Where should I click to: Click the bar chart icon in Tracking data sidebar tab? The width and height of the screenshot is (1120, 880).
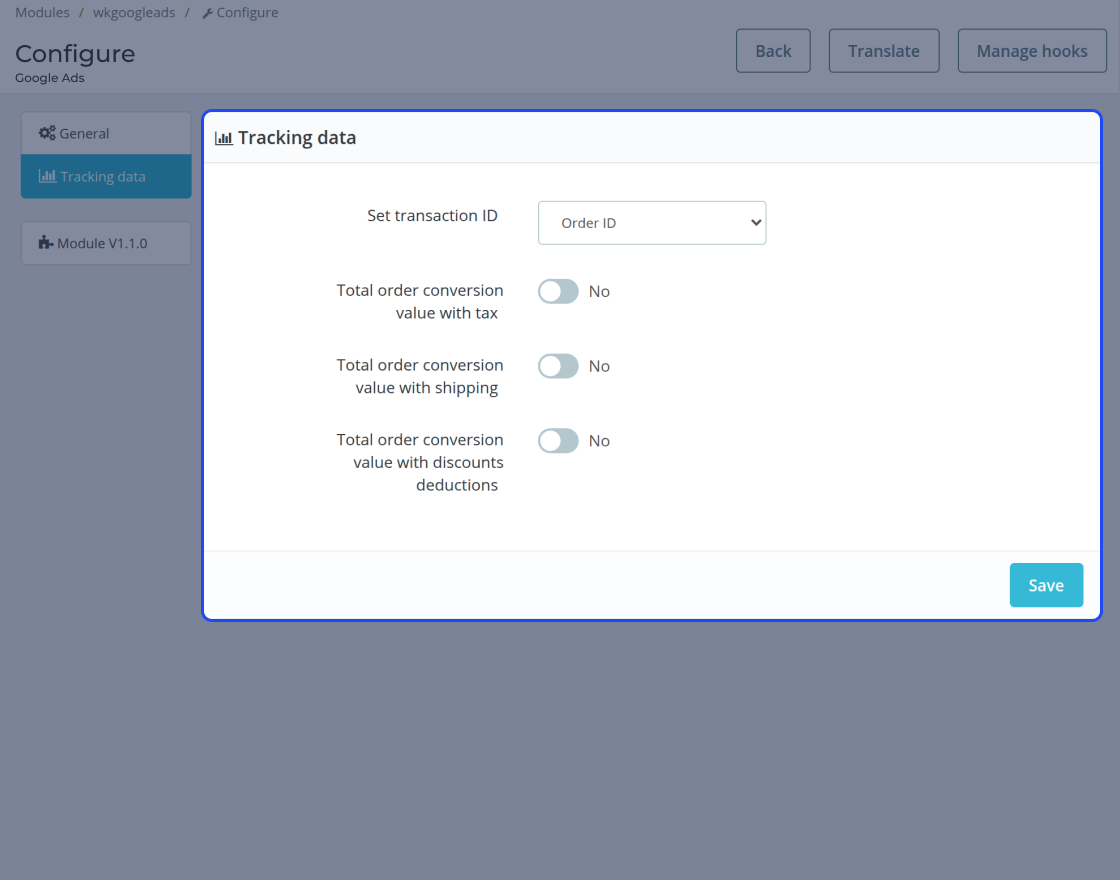(47, 176)
